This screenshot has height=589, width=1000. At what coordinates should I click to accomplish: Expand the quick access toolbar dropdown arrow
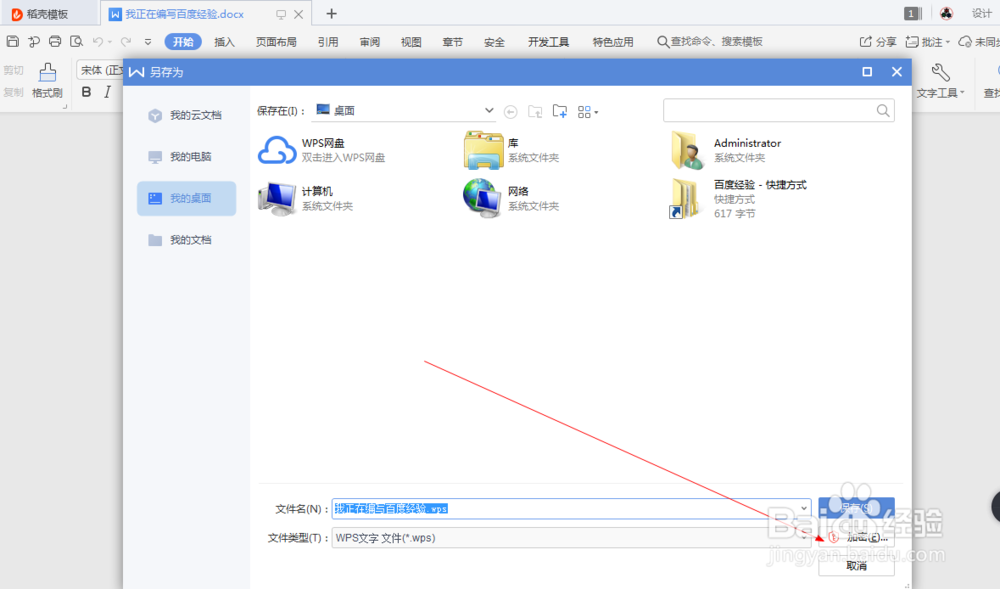click(x=147, y=41)
